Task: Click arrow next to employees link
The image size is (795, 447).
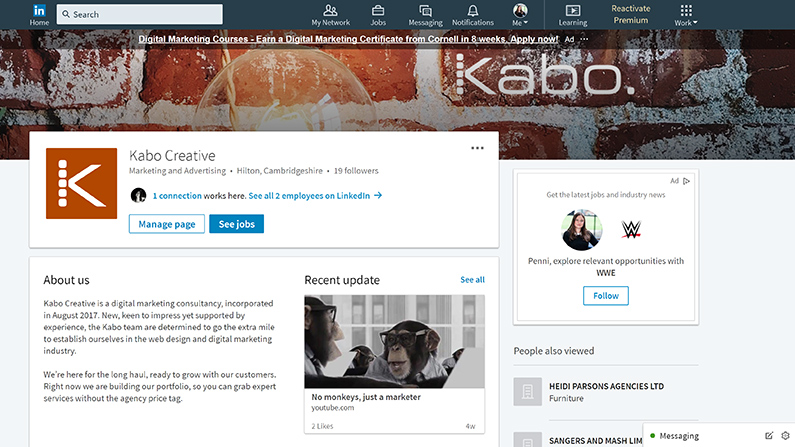Action: 378,195
